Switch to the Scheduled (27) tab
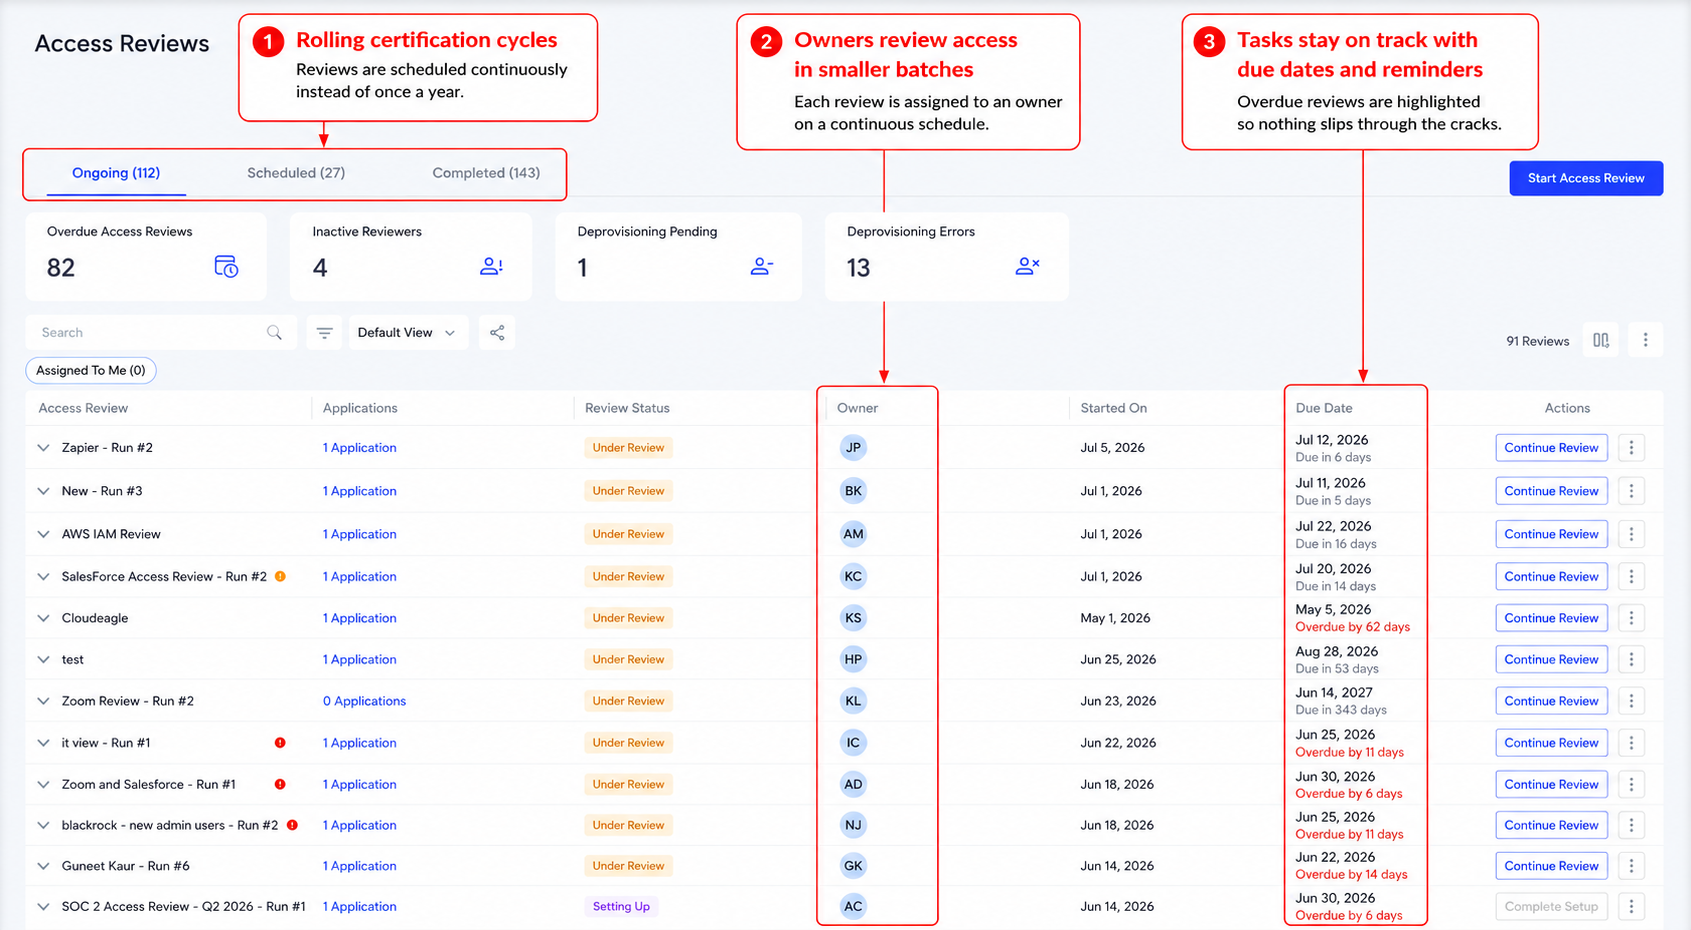The width and height of the screenshot is (1691, 930). [296, 173]
